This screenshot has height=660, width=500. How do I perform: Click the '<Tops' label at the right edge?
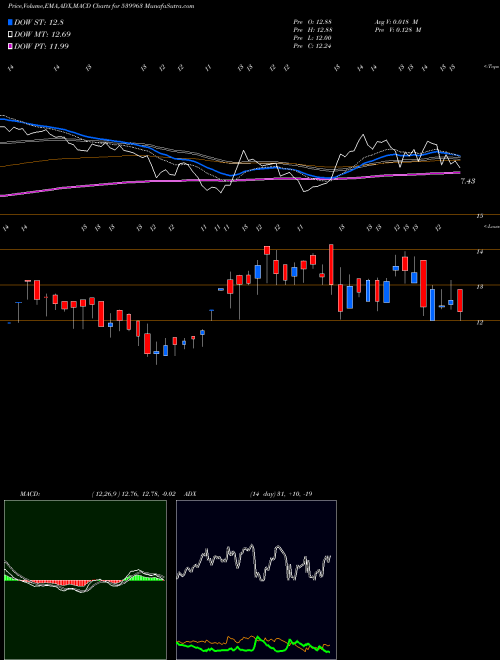coord(491,67)
